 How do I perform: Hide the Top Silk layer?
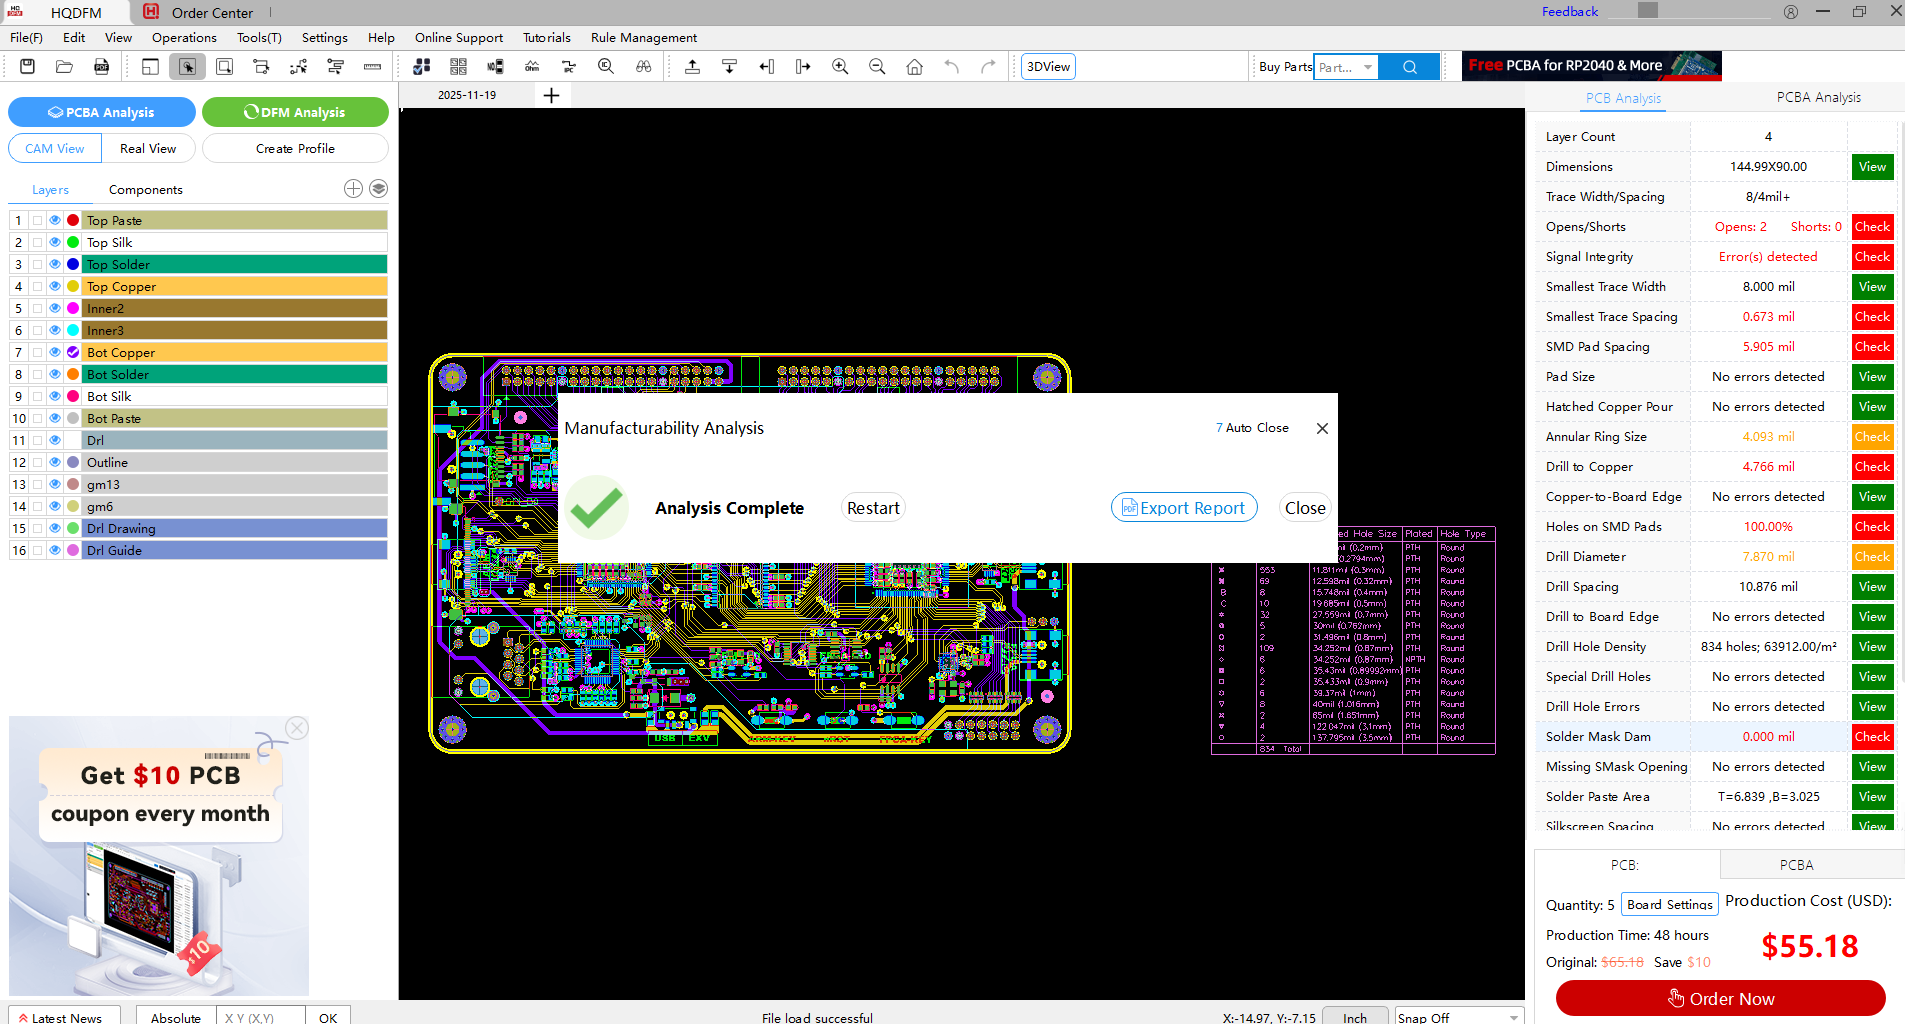(x=55, y=242)
